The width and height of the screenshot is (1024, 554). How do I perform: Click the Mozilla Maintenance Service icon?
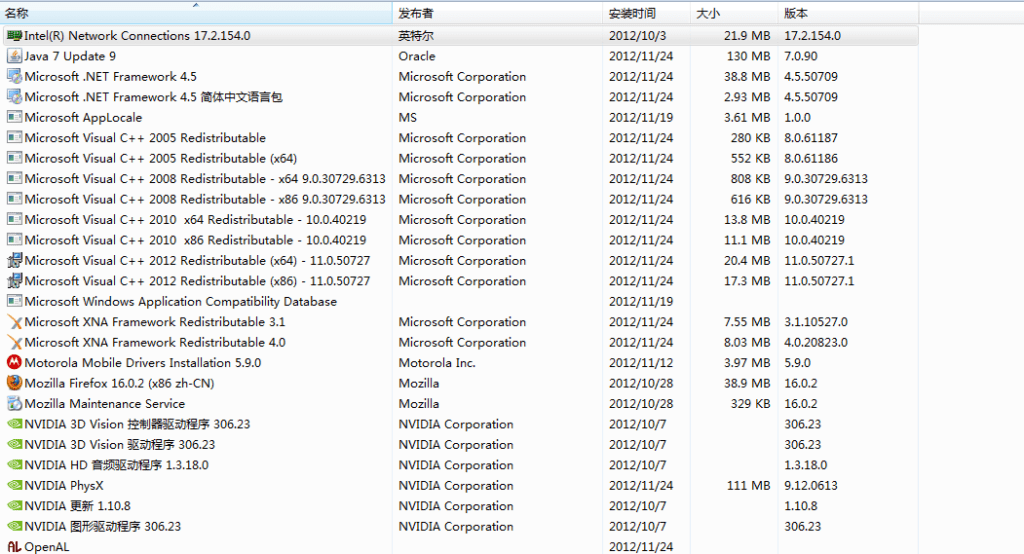pyautogui.click(x=14, y=404)
